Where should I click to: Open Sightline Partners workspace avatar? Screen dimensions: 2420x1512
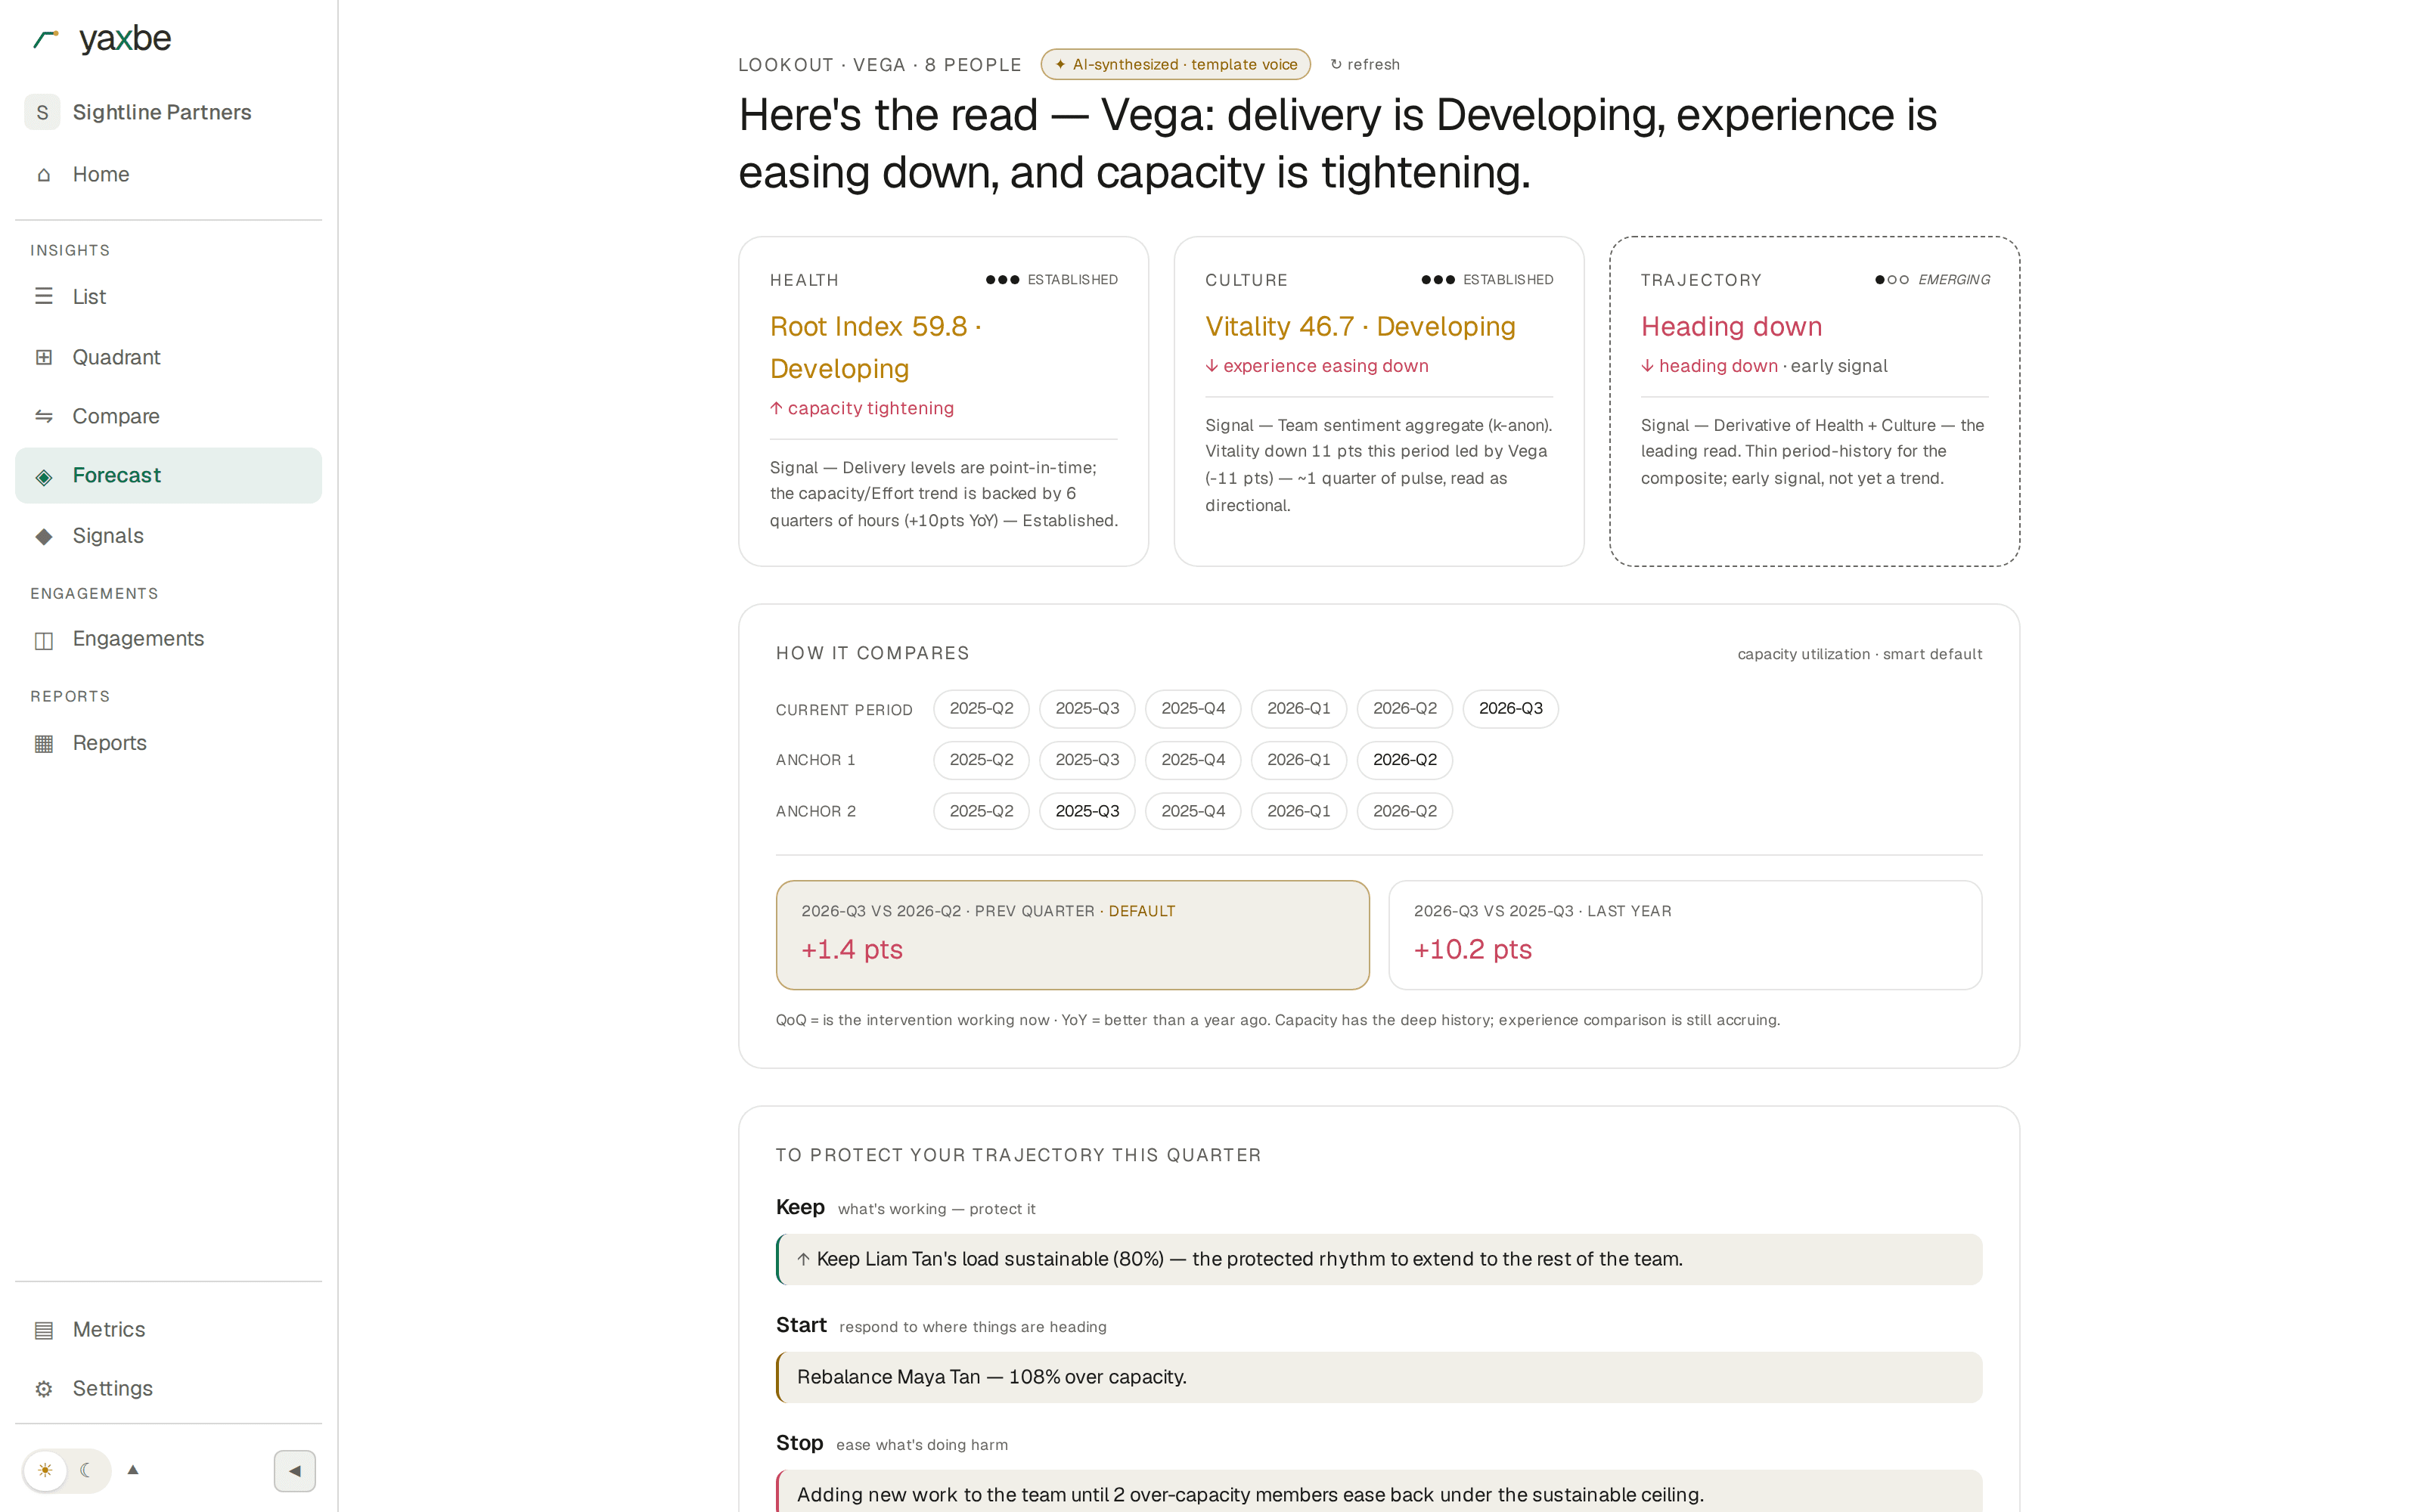click(42, 112)
